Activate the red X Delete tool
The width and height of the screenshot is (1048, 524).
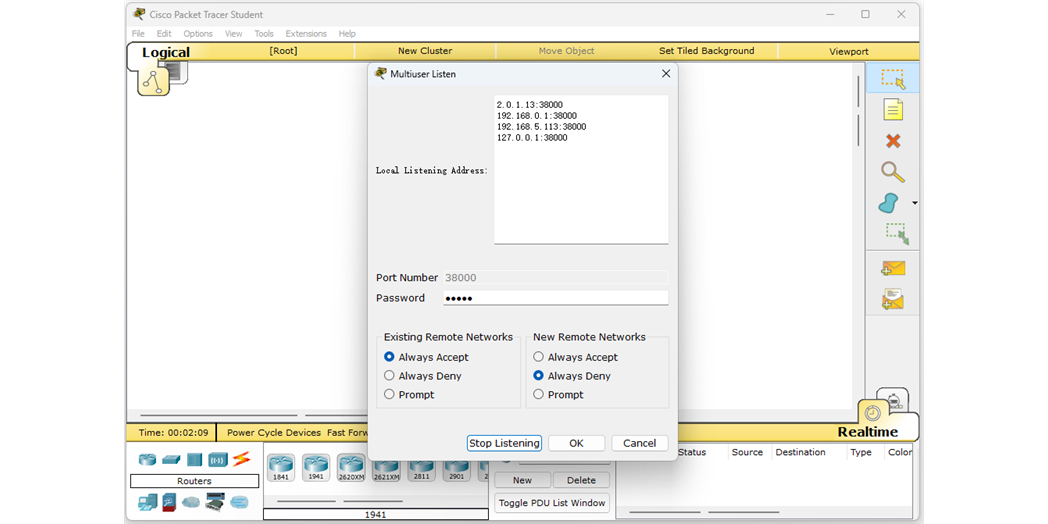892,141
